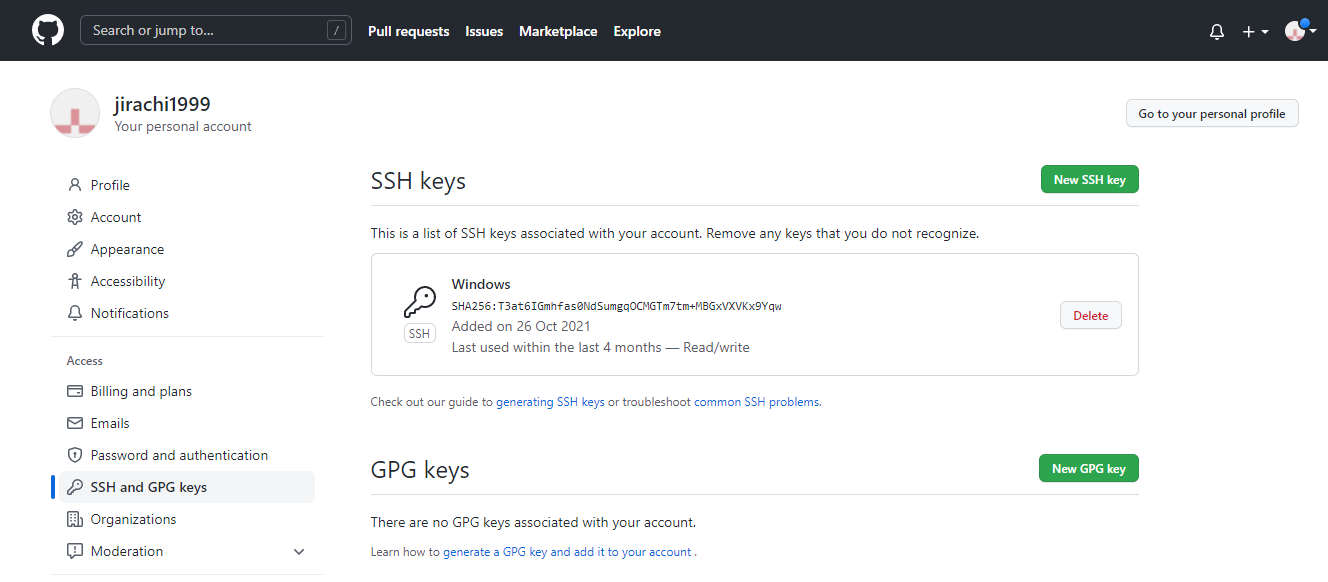Image resolution: width=1328 pixels, height=582 pixels.
Task: Click the GitHub octocat logo
Action: coord(48,30)
